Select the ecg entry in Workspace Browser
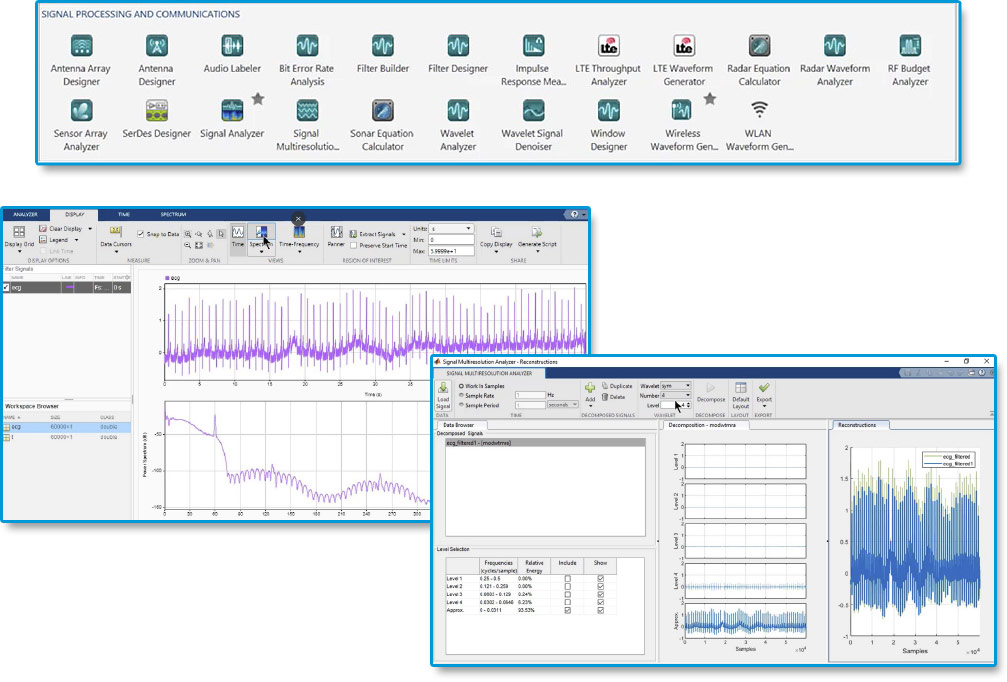1007x682 pixels. 18,425
